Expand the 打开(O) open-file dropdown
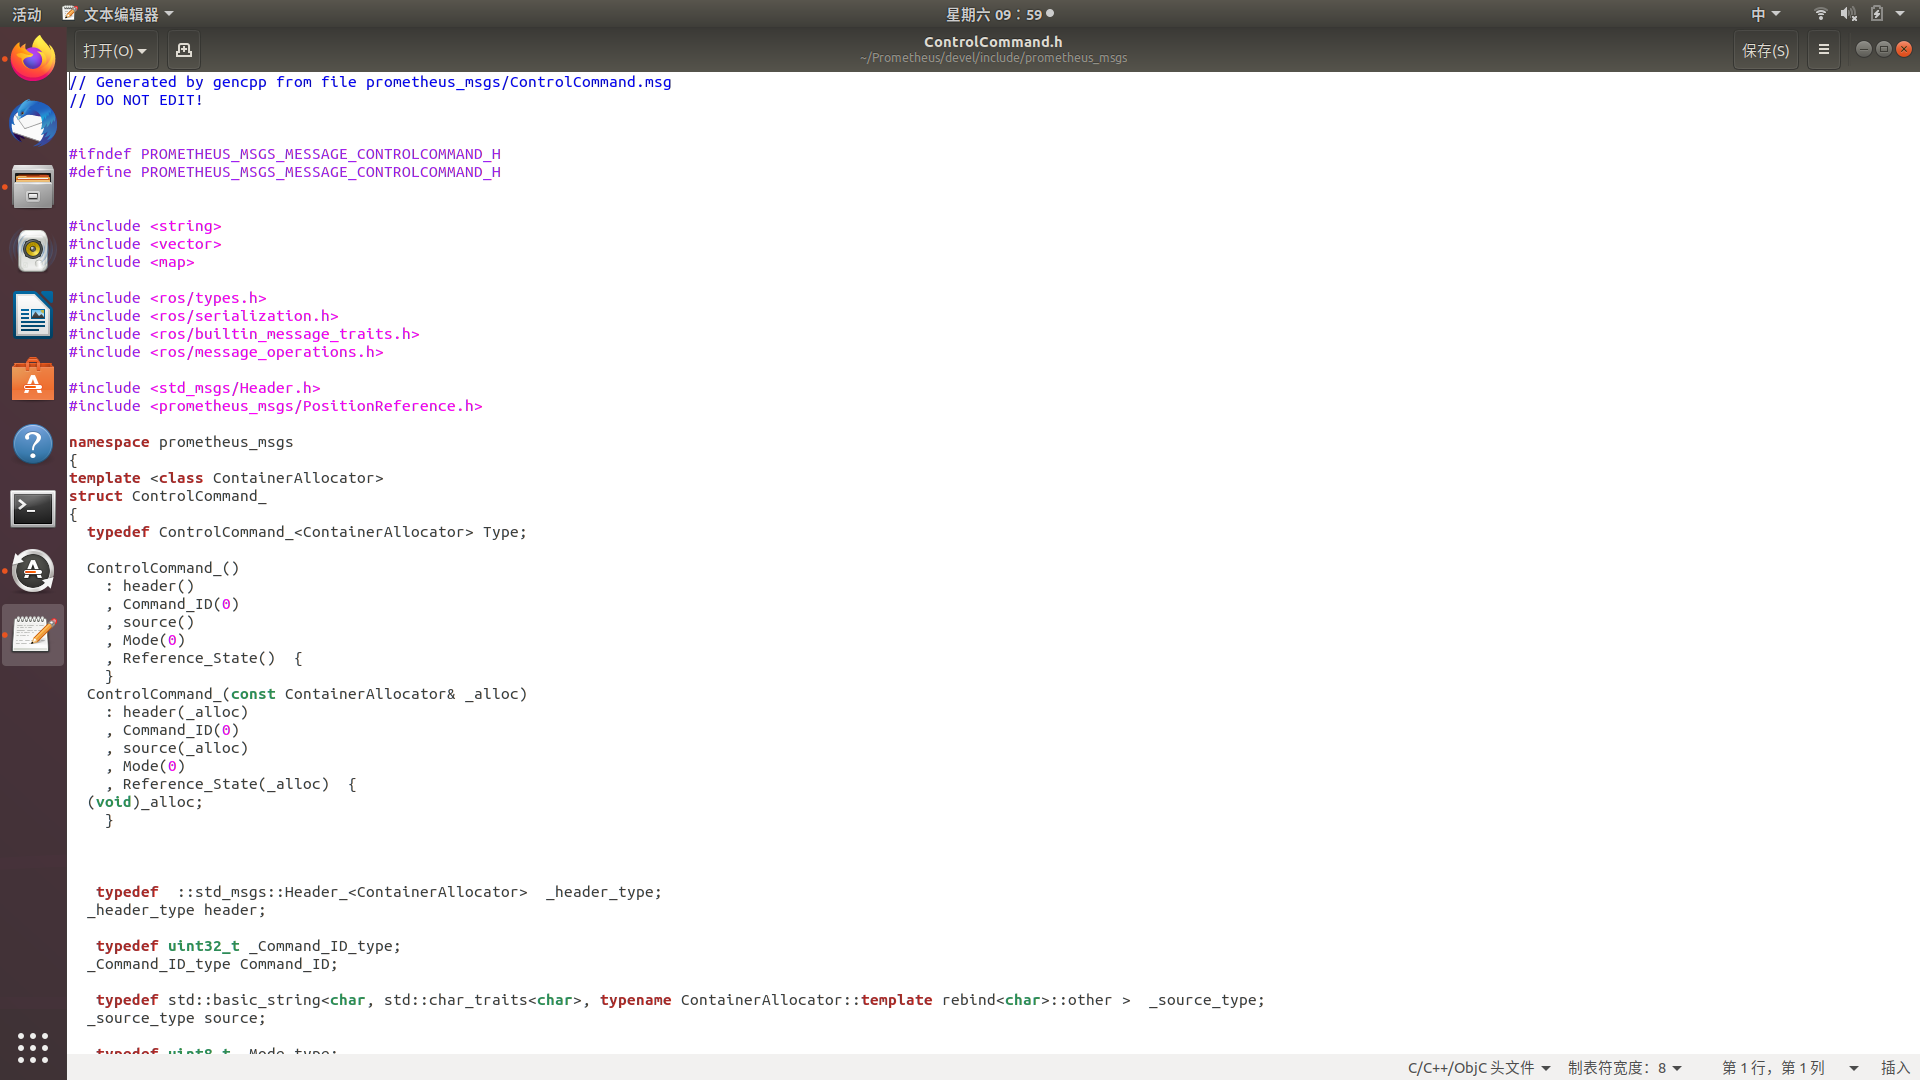1920x1080 pixels. click(115, 50)
